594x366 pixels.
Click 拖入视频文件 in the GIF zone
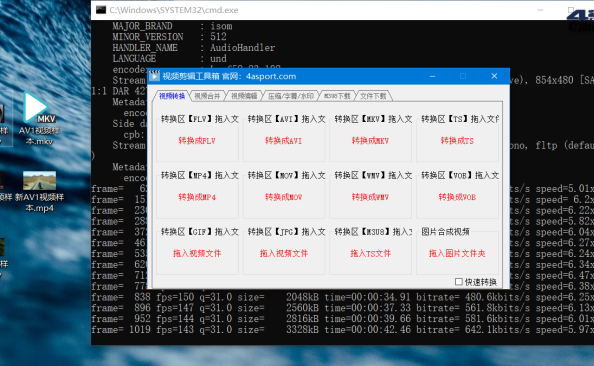(x=197, y=253)
